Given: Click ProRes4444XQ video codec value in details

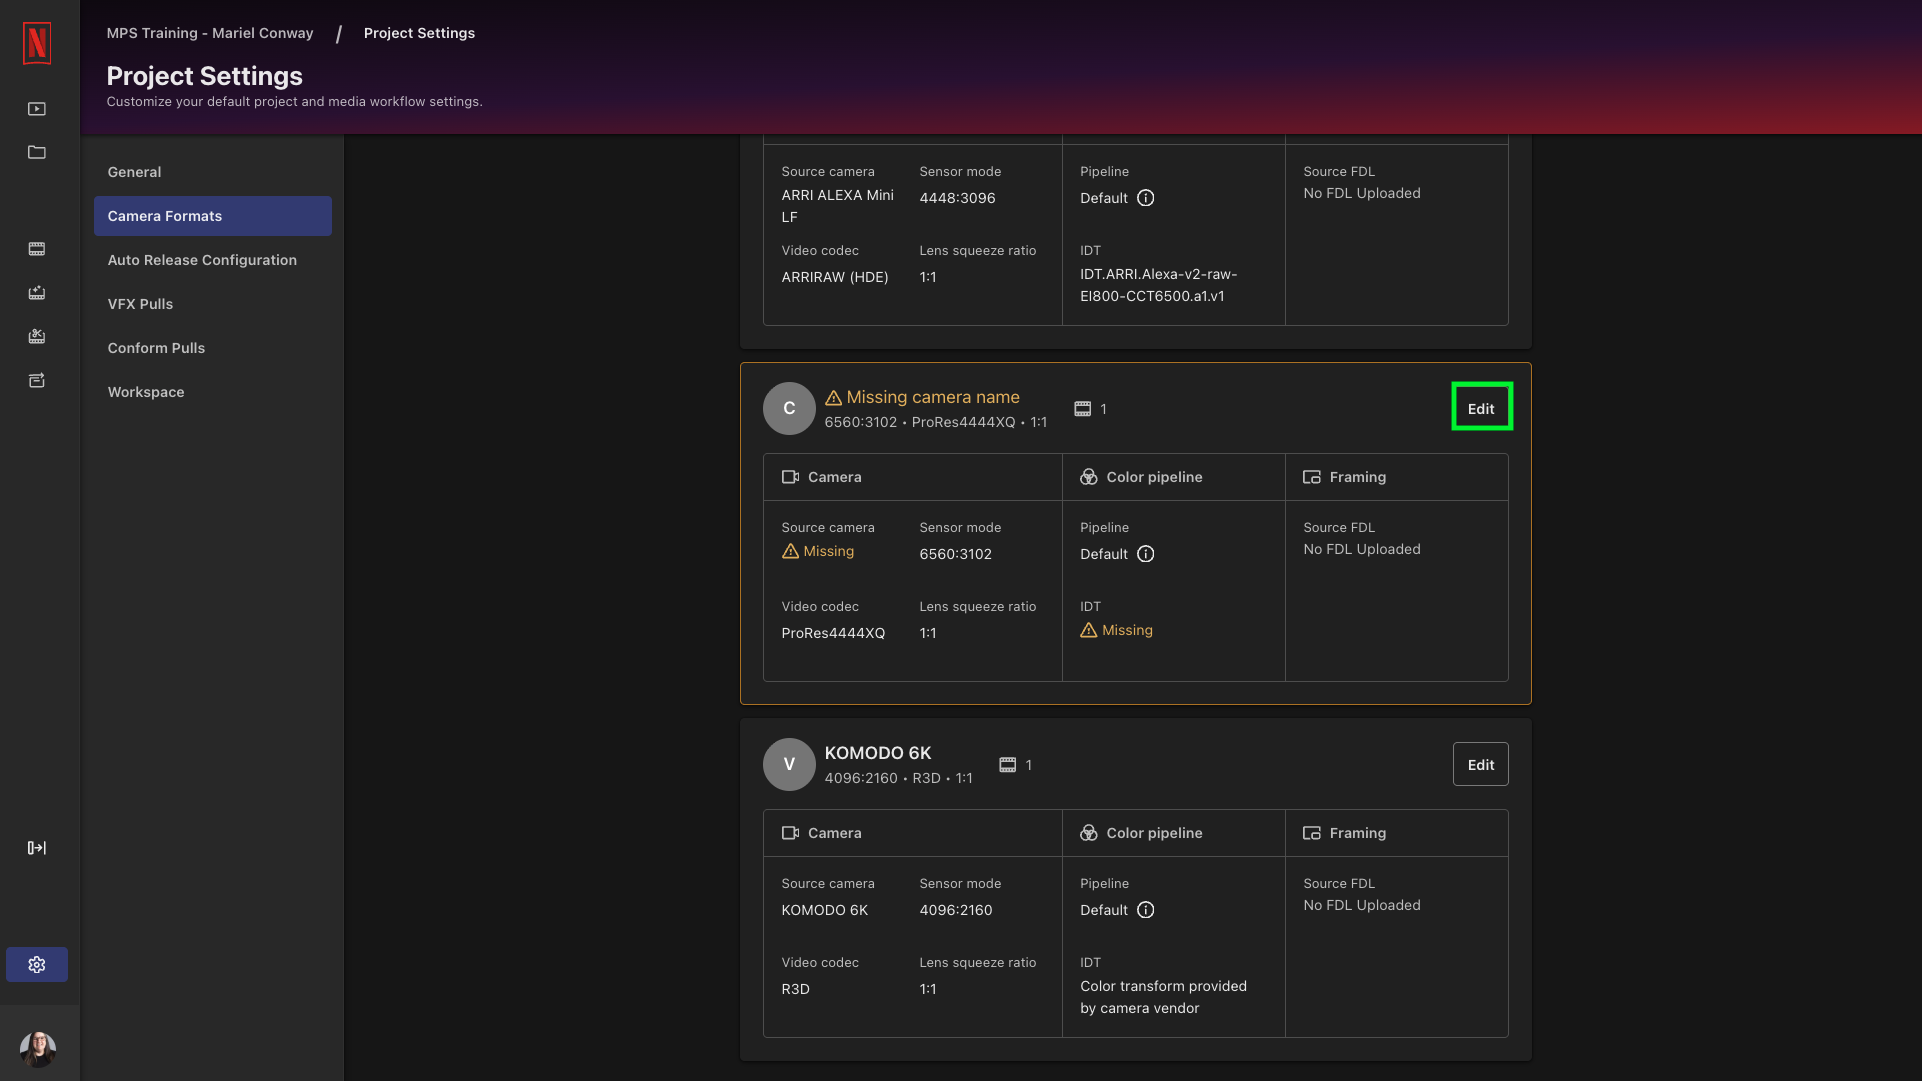Looking at the screenshot, I should pos(833,633).
